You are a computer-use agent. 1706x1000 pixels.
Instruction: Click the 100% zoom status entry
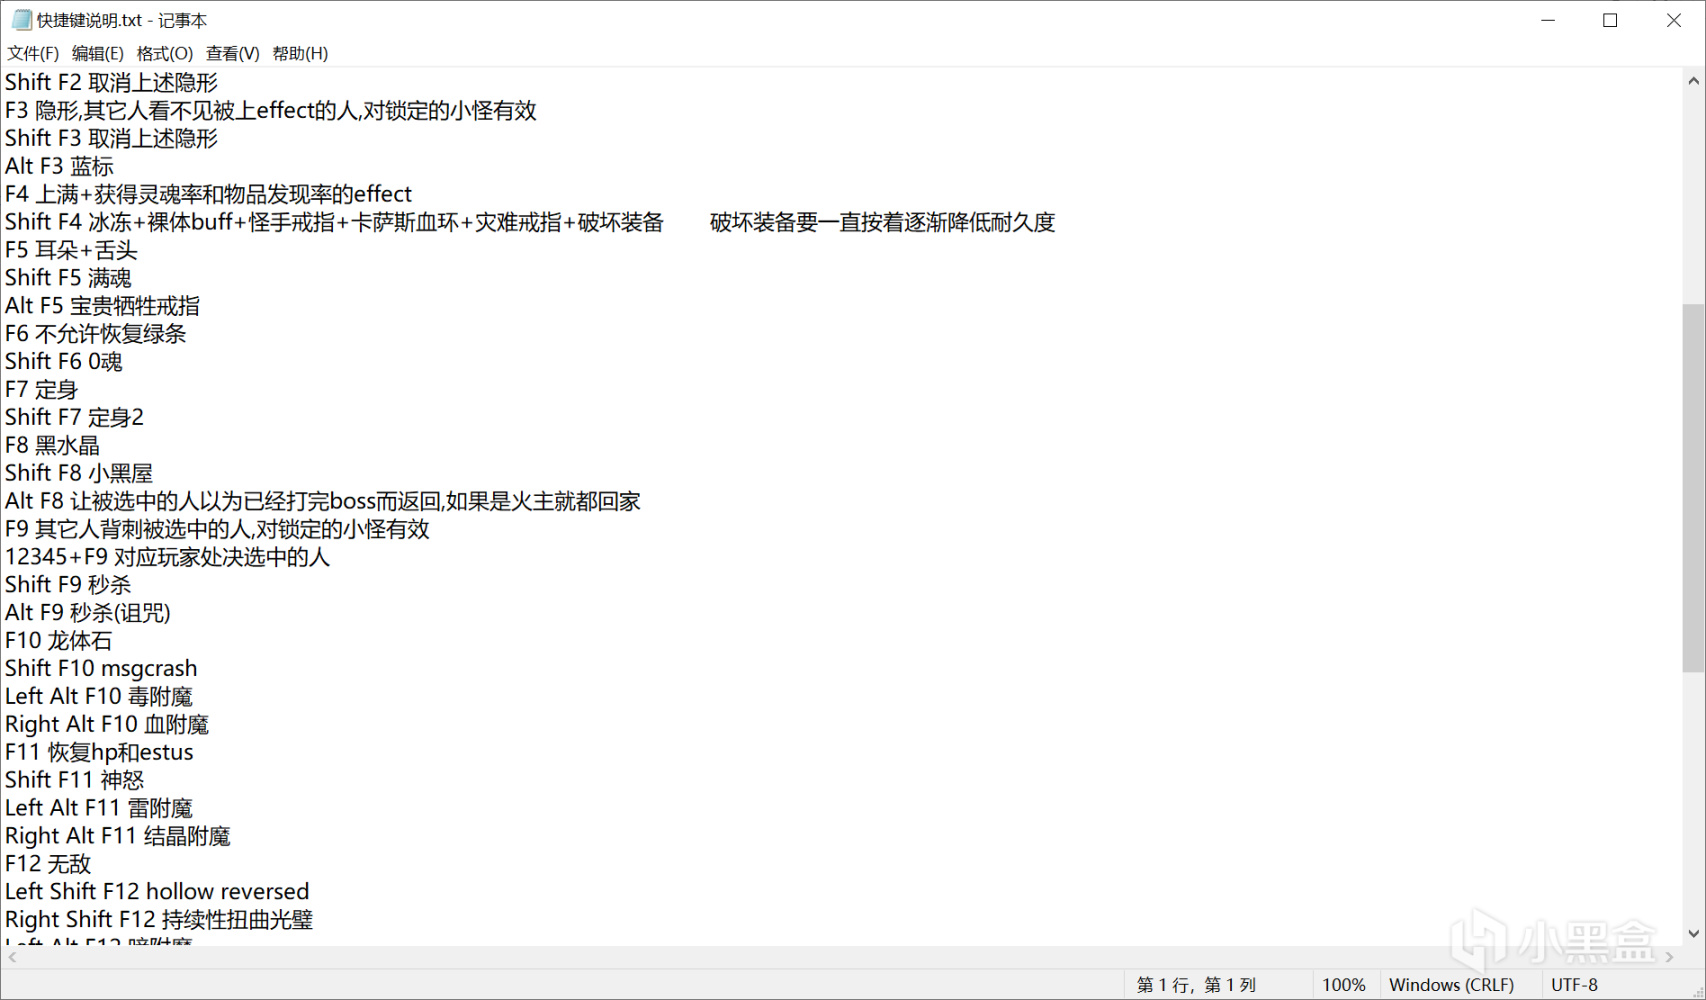1344,985
